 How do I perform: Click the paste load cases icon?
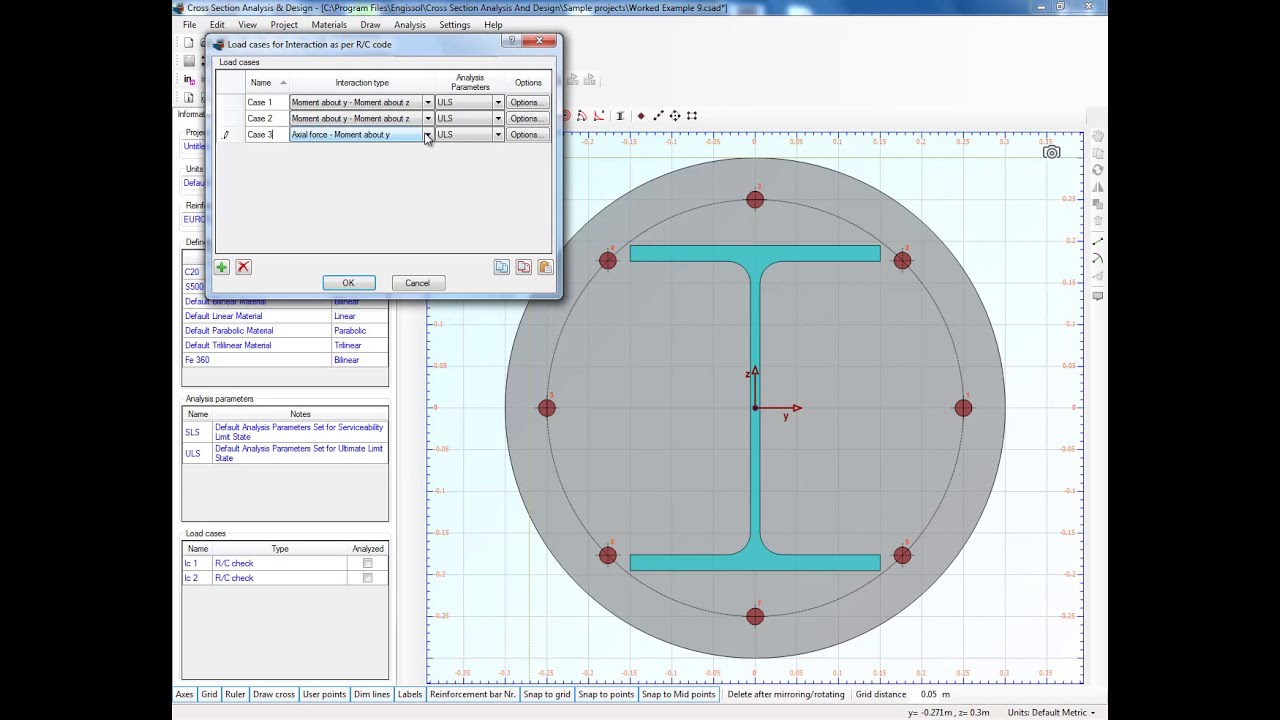(x=545, y=267)
